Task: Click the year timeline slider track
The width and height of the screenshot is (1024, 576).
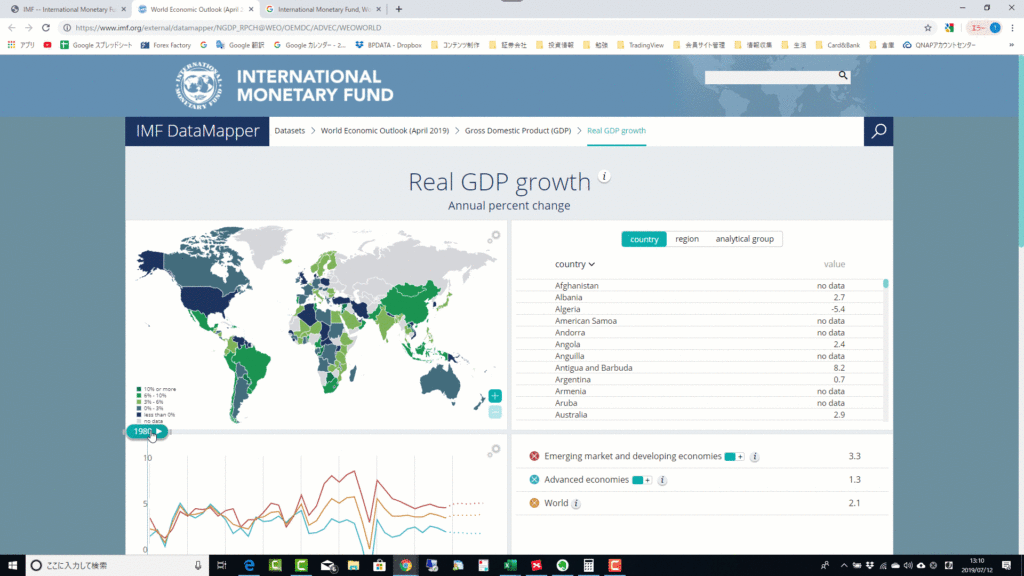Action: click(x=316, y=432)
